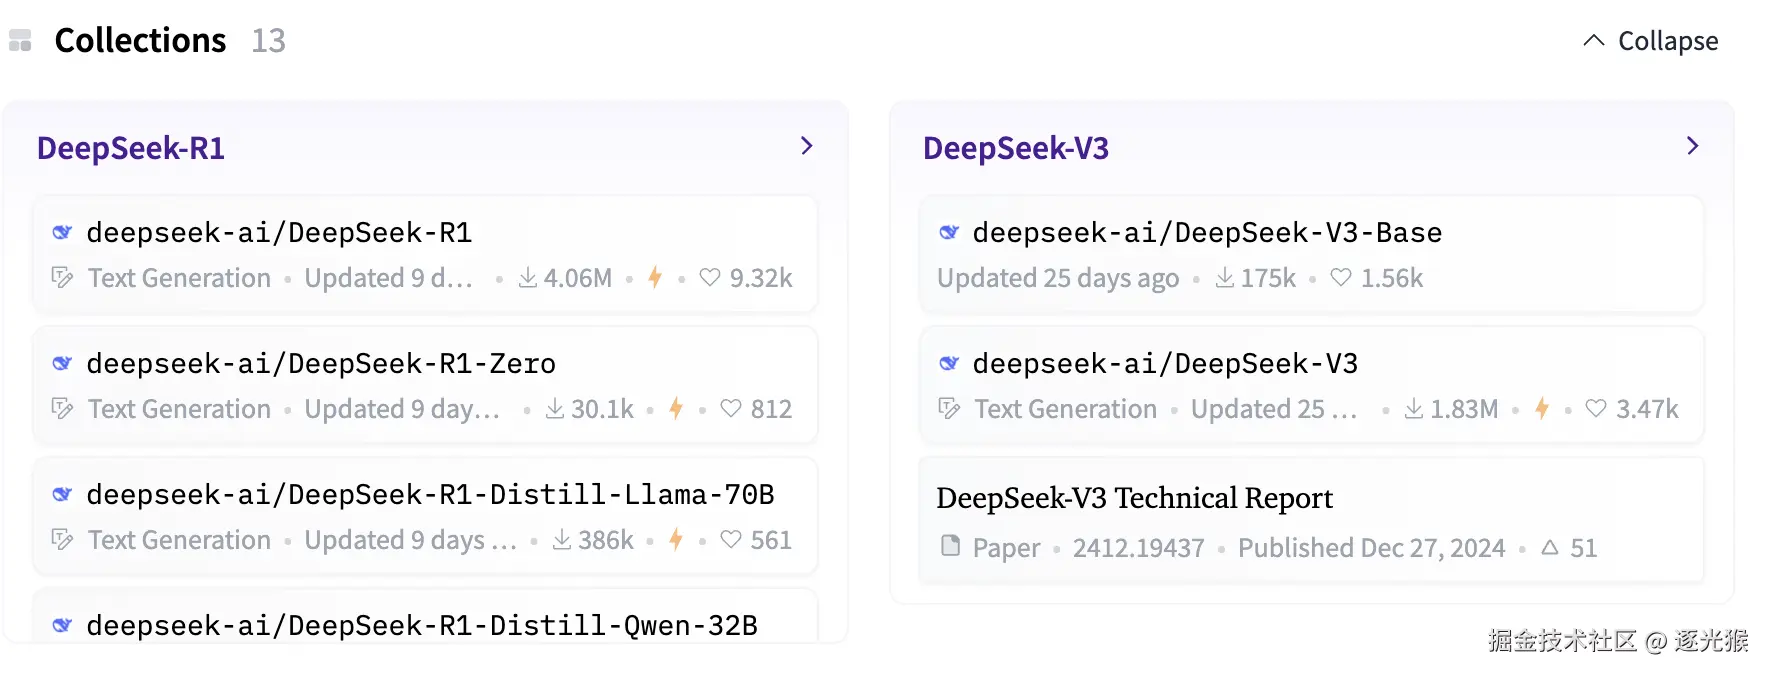
Task: Open deepseek-ai/DeepSeek-V3-Base model card
Action: pyautogui.click(x=1207, y=233)
